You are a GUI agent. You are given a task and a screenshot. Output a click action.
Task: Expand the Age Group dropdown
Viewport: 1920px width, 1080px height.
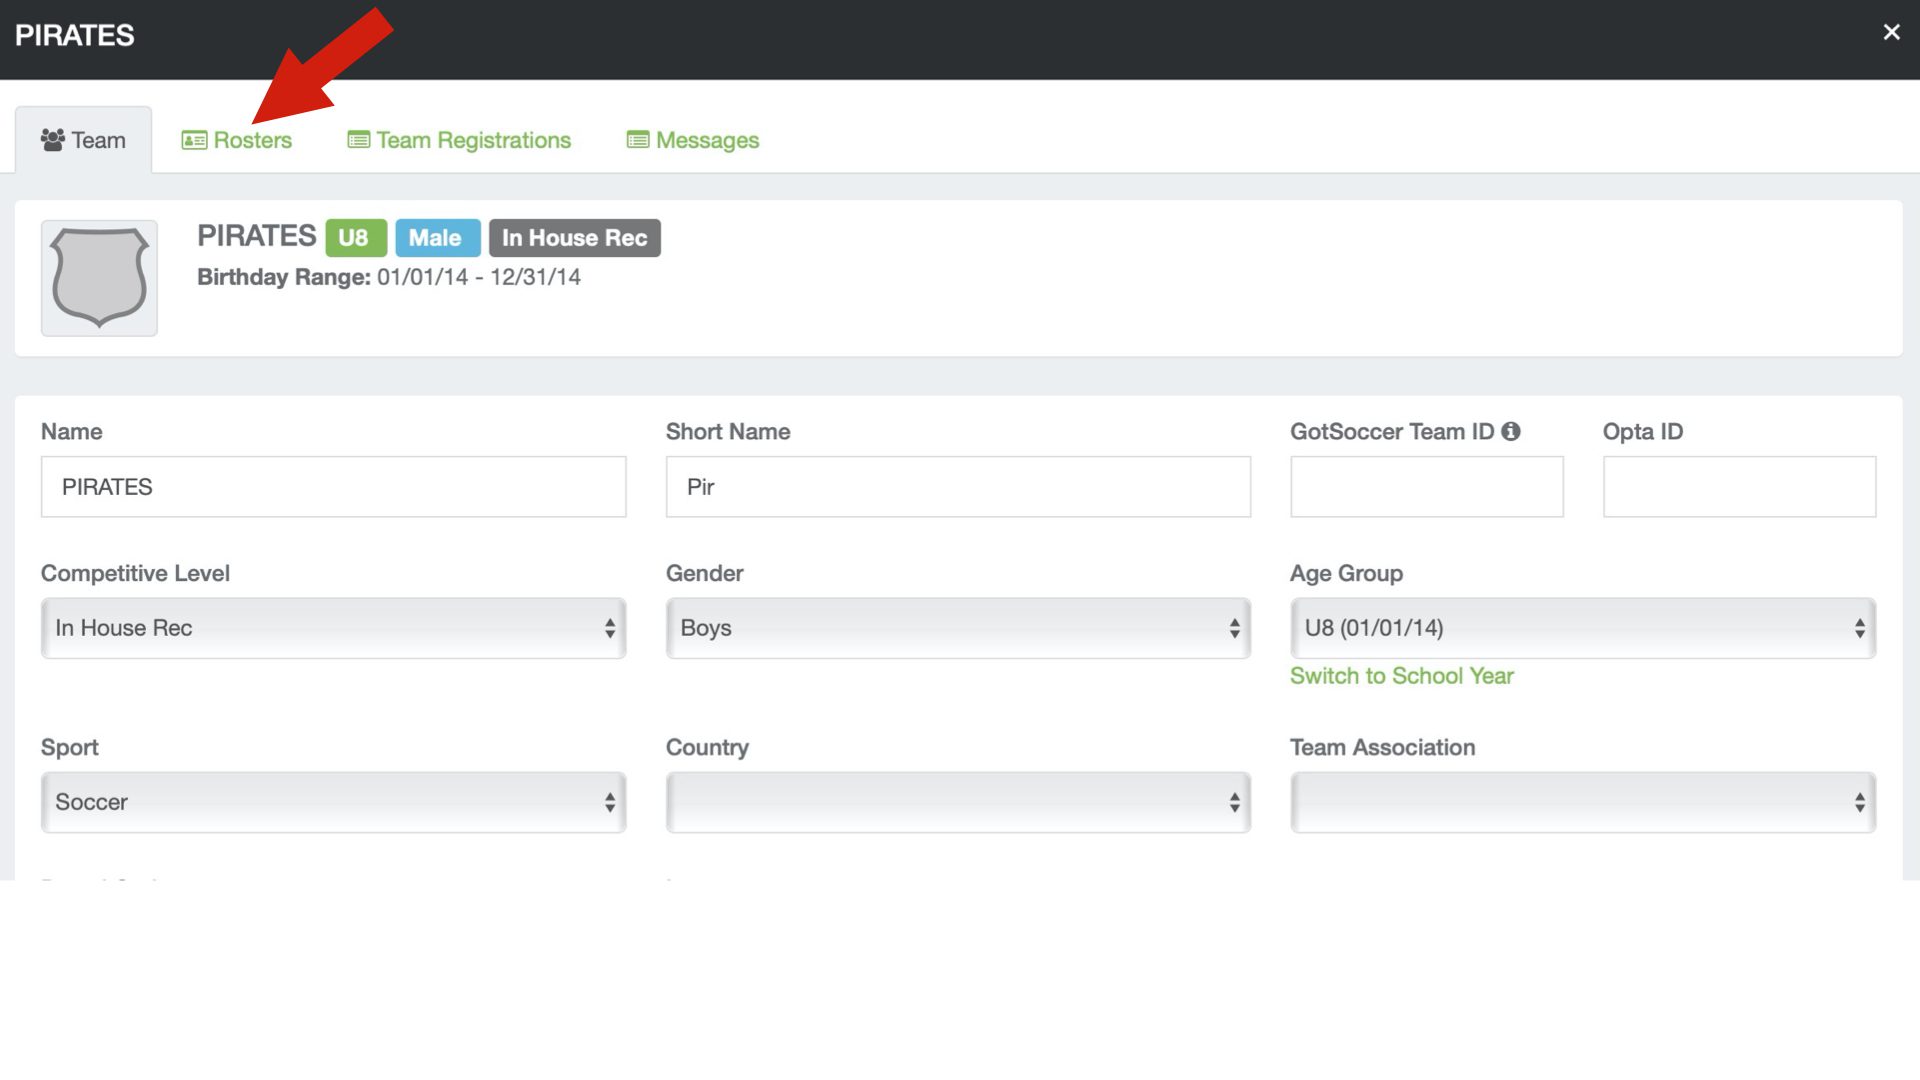[1582, 628]
